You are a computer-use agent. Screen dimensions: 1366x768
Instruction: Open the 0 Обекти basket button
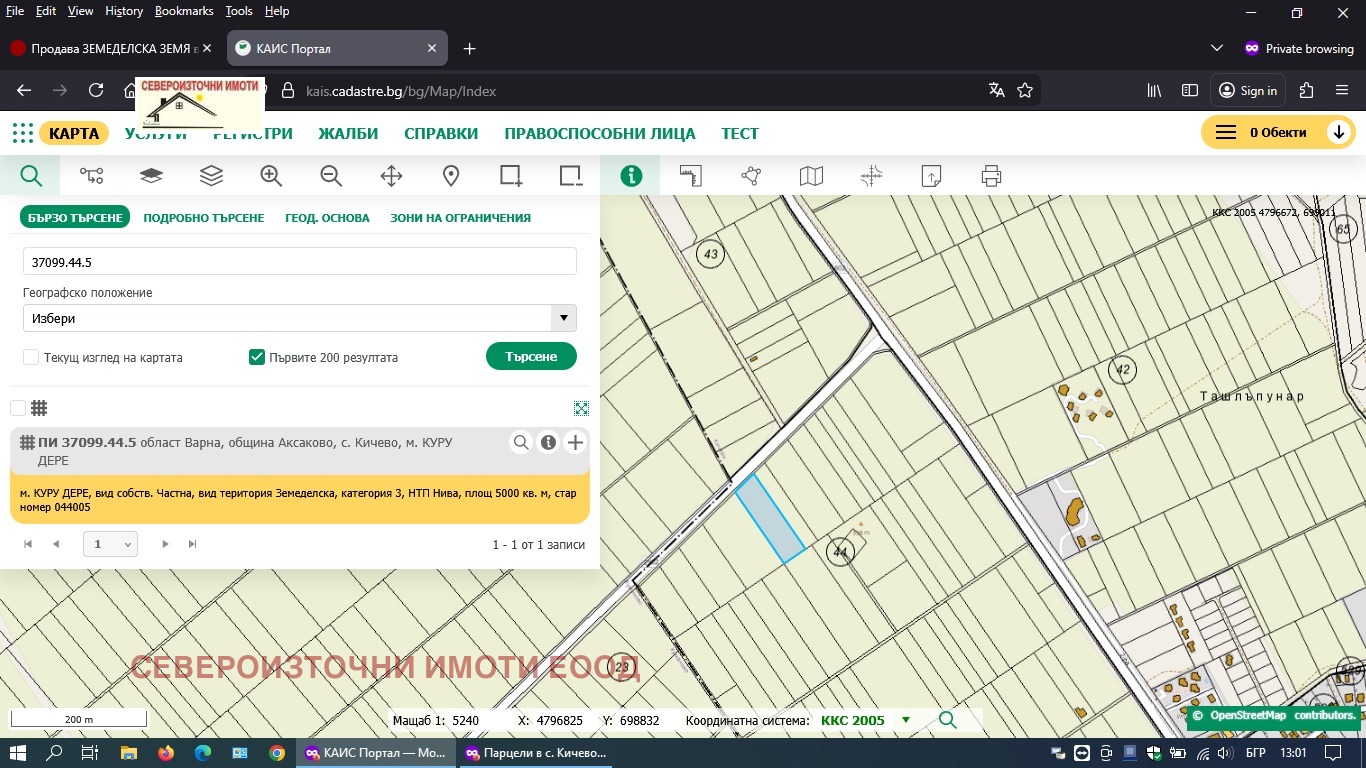(1277, 133)
